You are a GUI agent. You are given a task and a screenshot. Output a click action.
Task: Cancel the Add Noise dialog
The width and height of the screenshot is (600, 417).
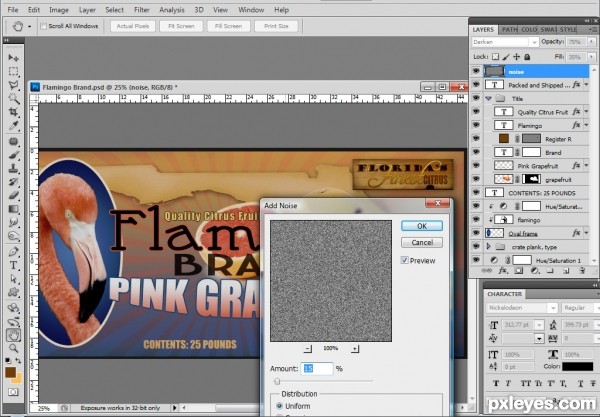(422, 242)
